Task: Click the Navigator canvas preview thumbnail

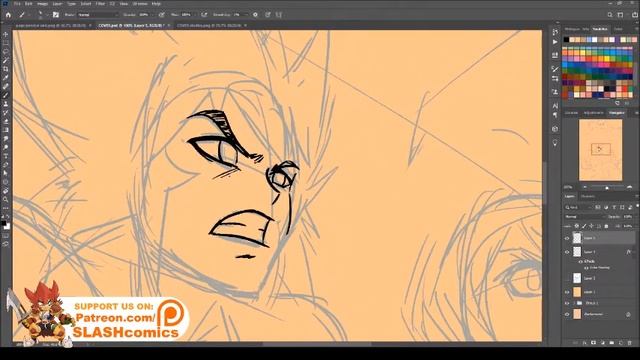Action: [x=600, y=150]
